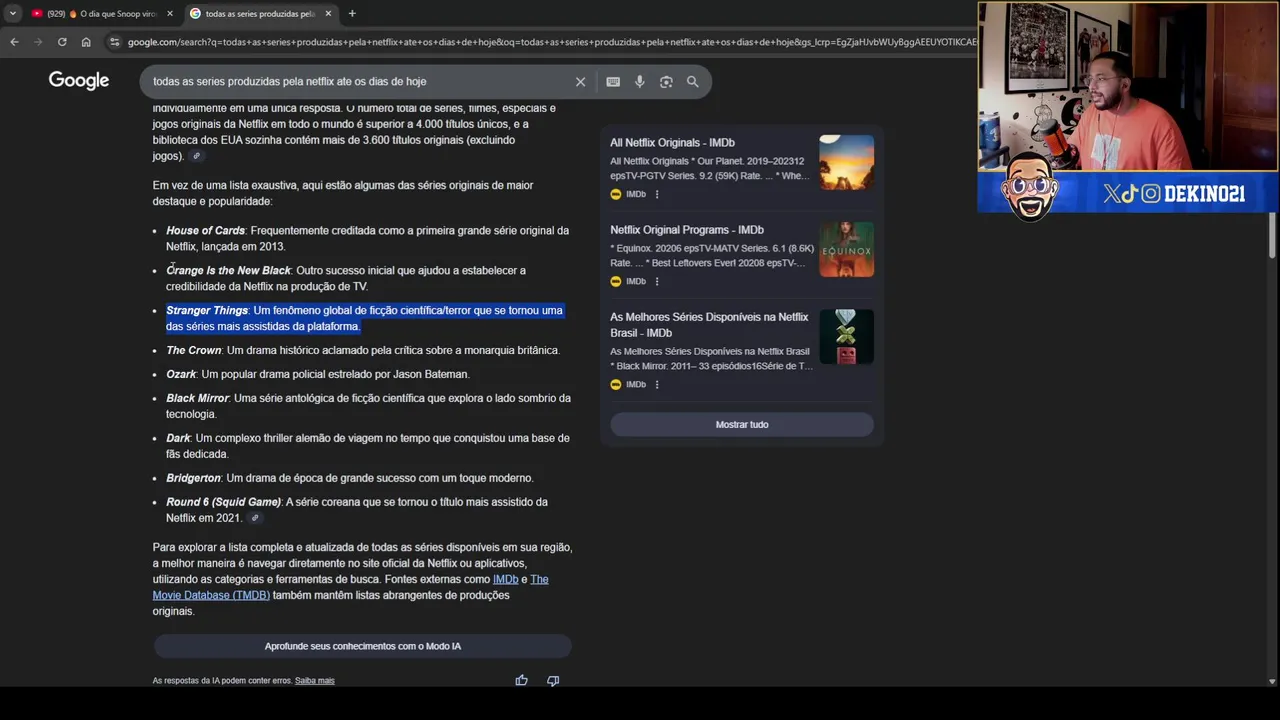Click the 'Ozark' list entry
Viewport: 1280px width, 720px height.
point(317,374)
